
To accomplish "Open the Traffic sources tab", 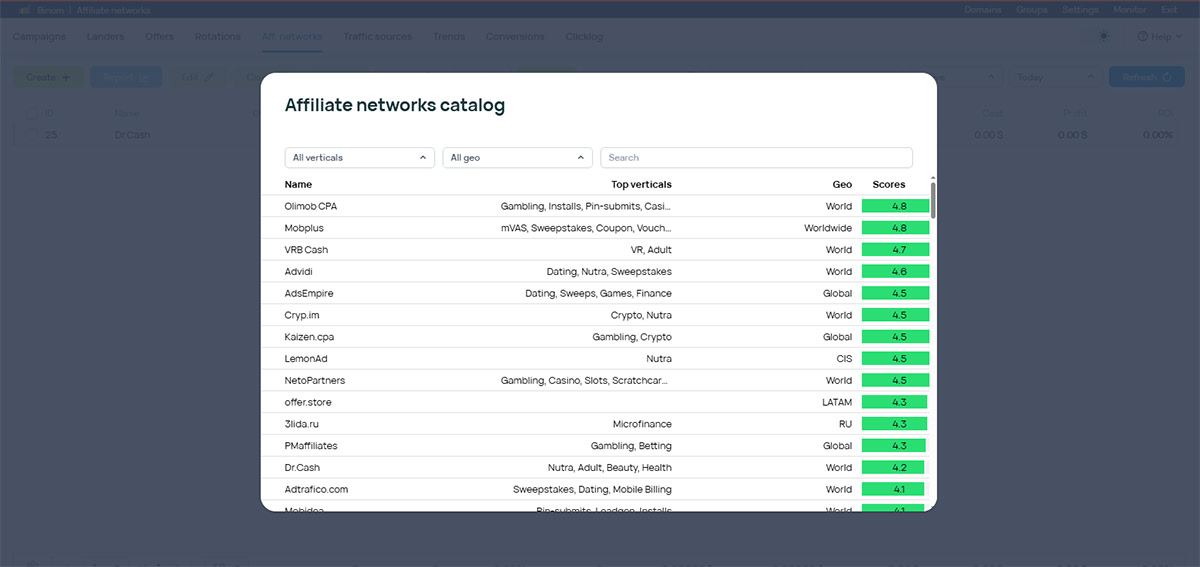I will point(377,37).
